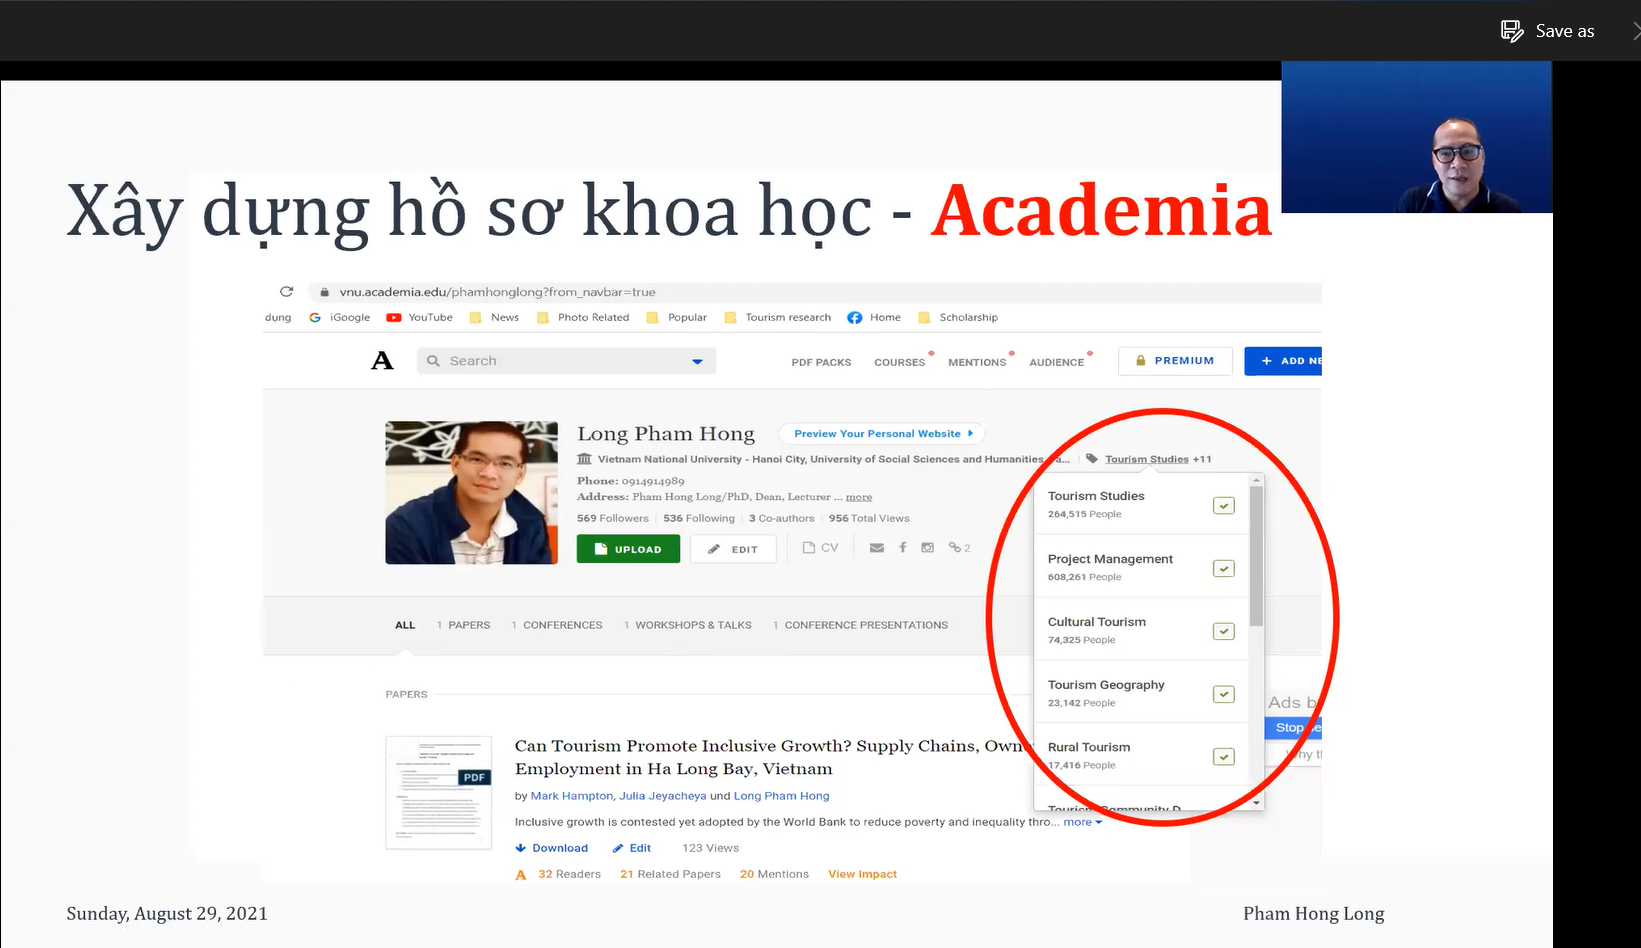This screenshot has height=948, width=1641.
Task: Open the search box dropdown arrow
Action: tap(698, 362)
